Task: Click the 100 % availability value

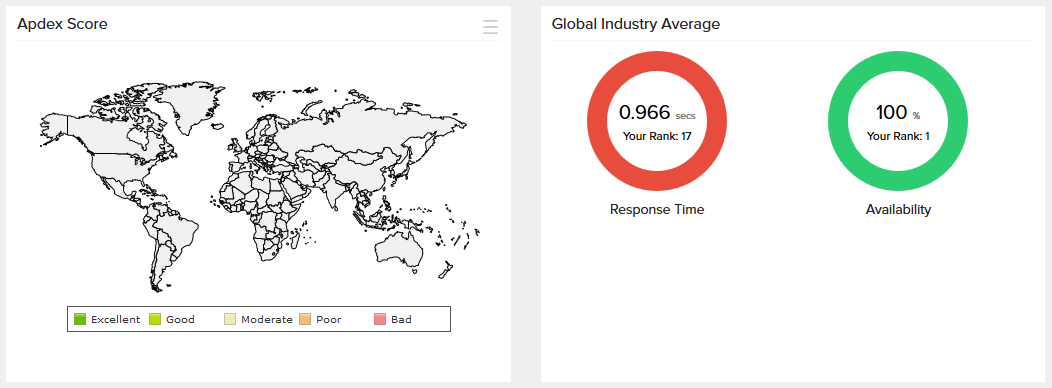Action: (x=898, y=113)
